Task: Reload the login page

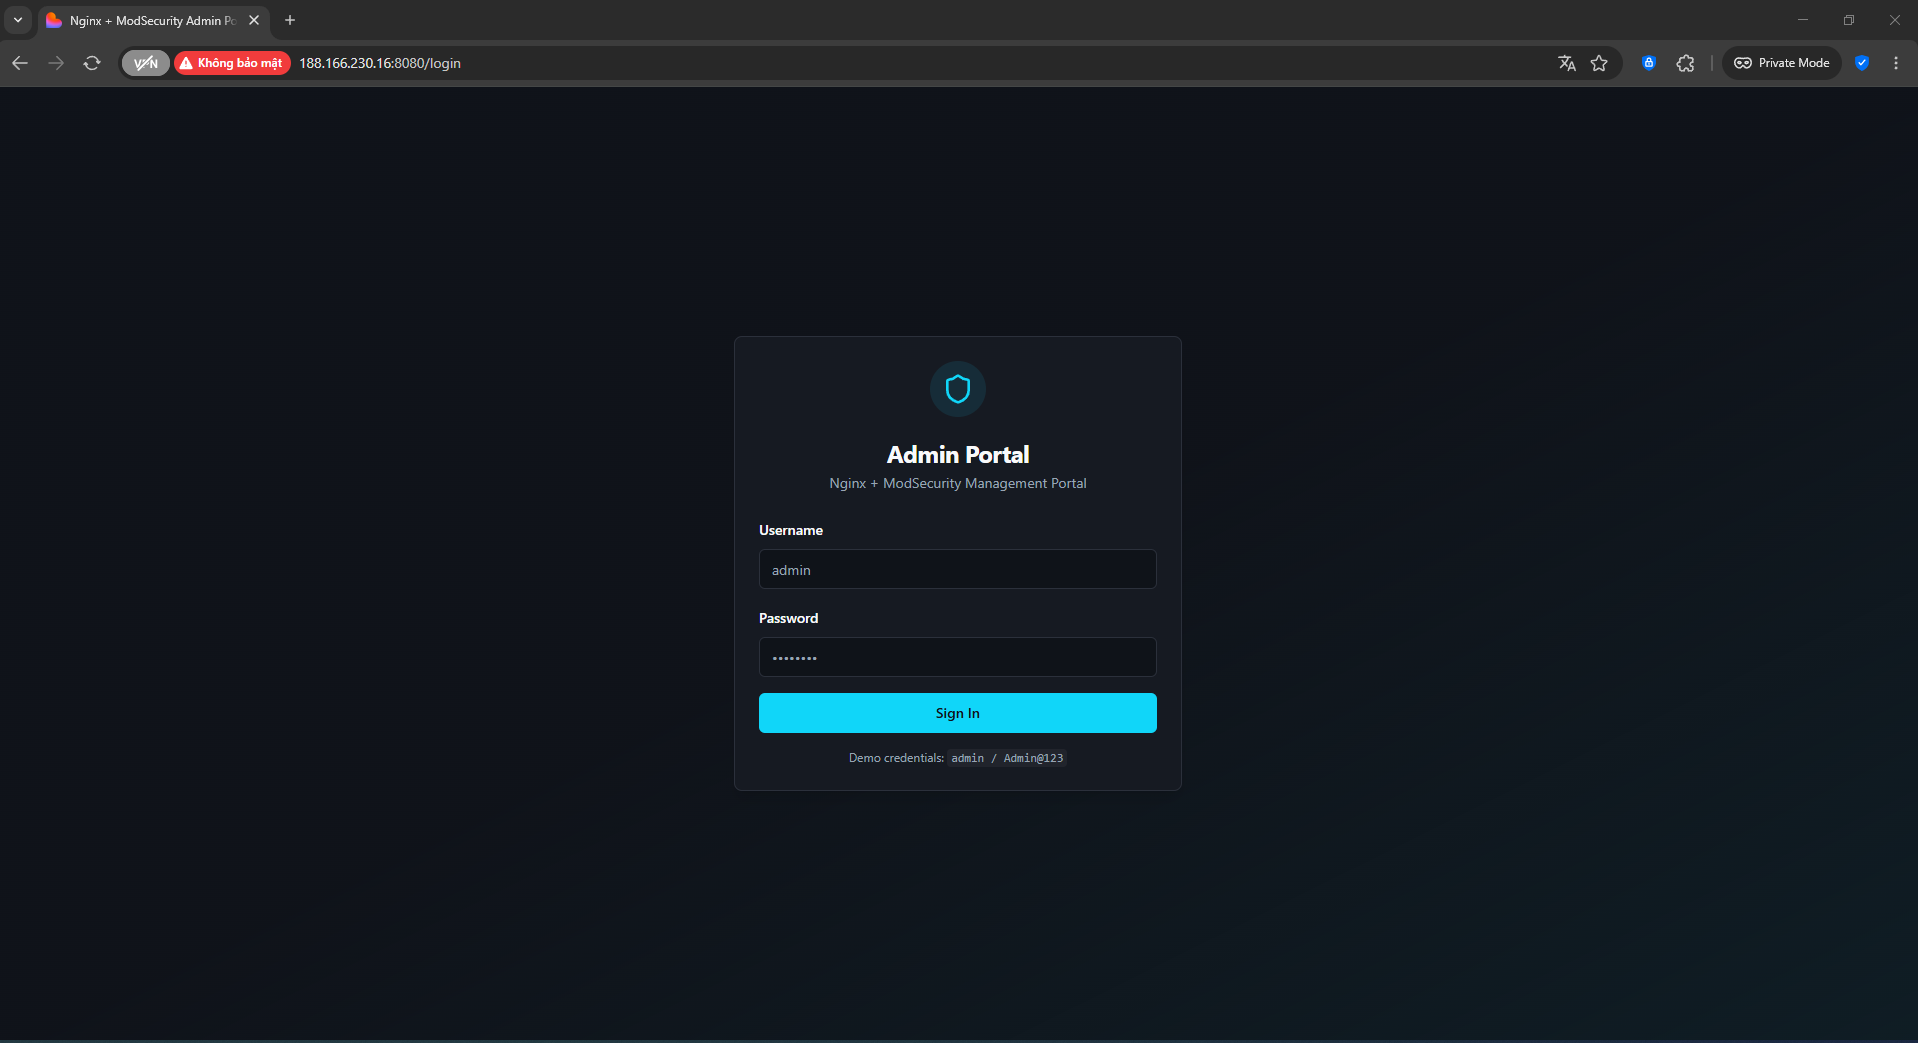Action: [x=92, y=63]
